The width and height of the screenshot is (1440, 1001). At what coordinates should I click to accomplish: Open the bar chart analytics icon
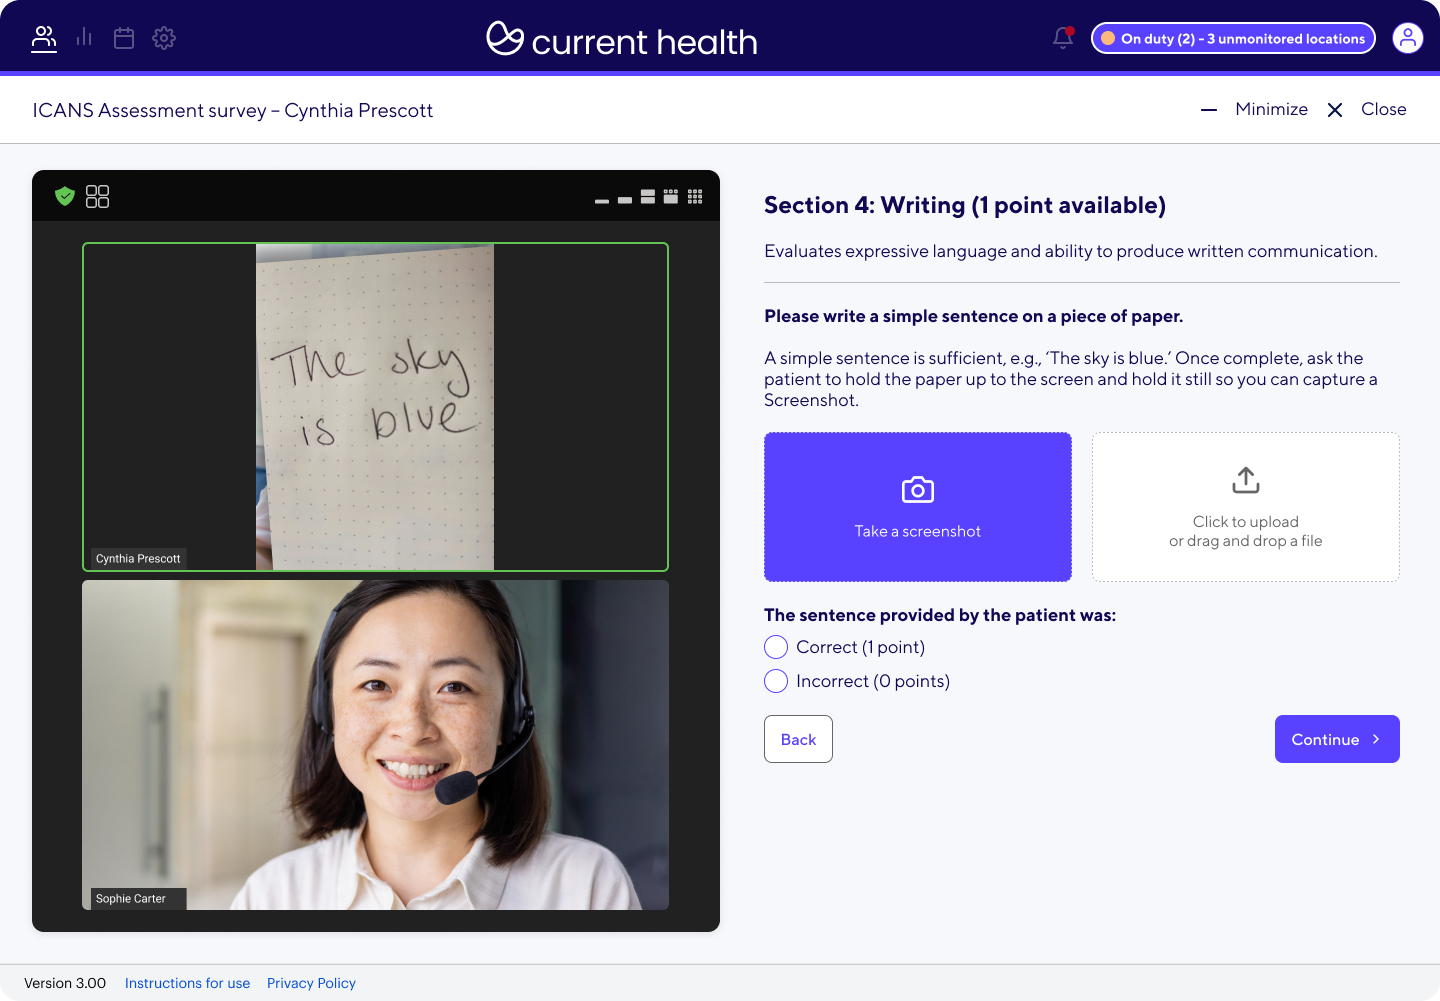84,38
